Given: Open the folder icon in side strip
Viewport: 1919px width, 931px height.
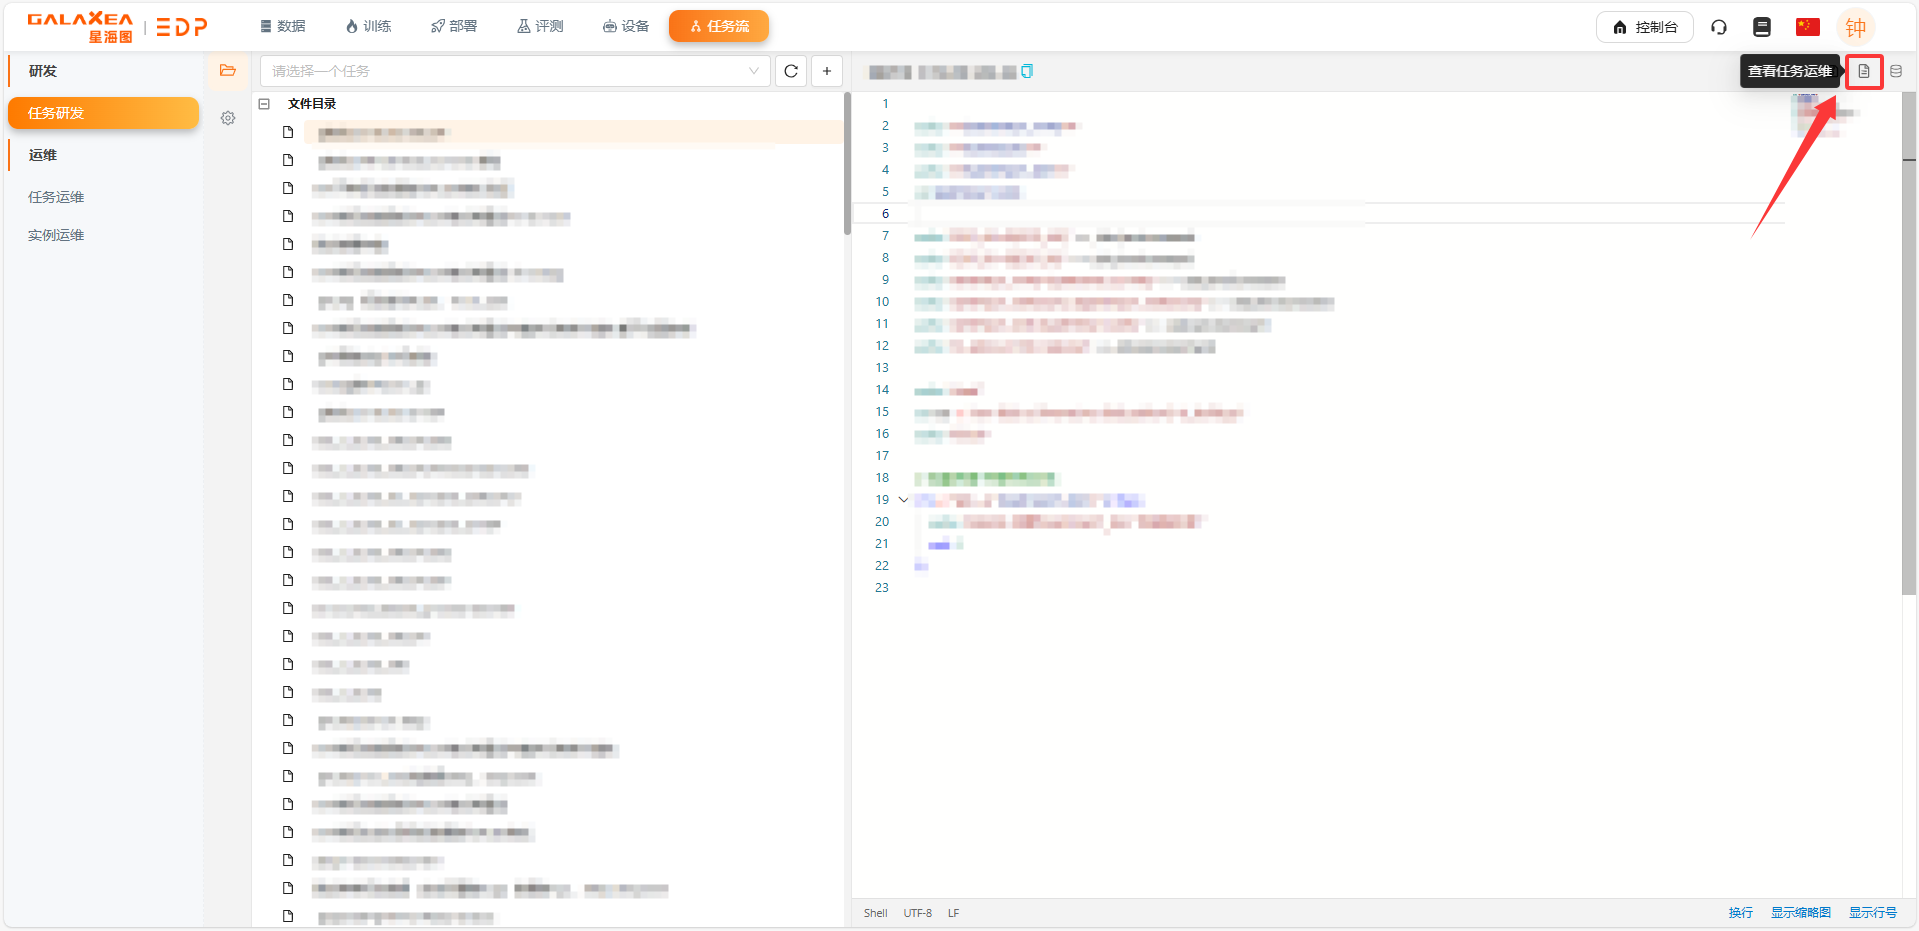Looking at the screenshot, I should pyautogui.click(x=228, y=71).
